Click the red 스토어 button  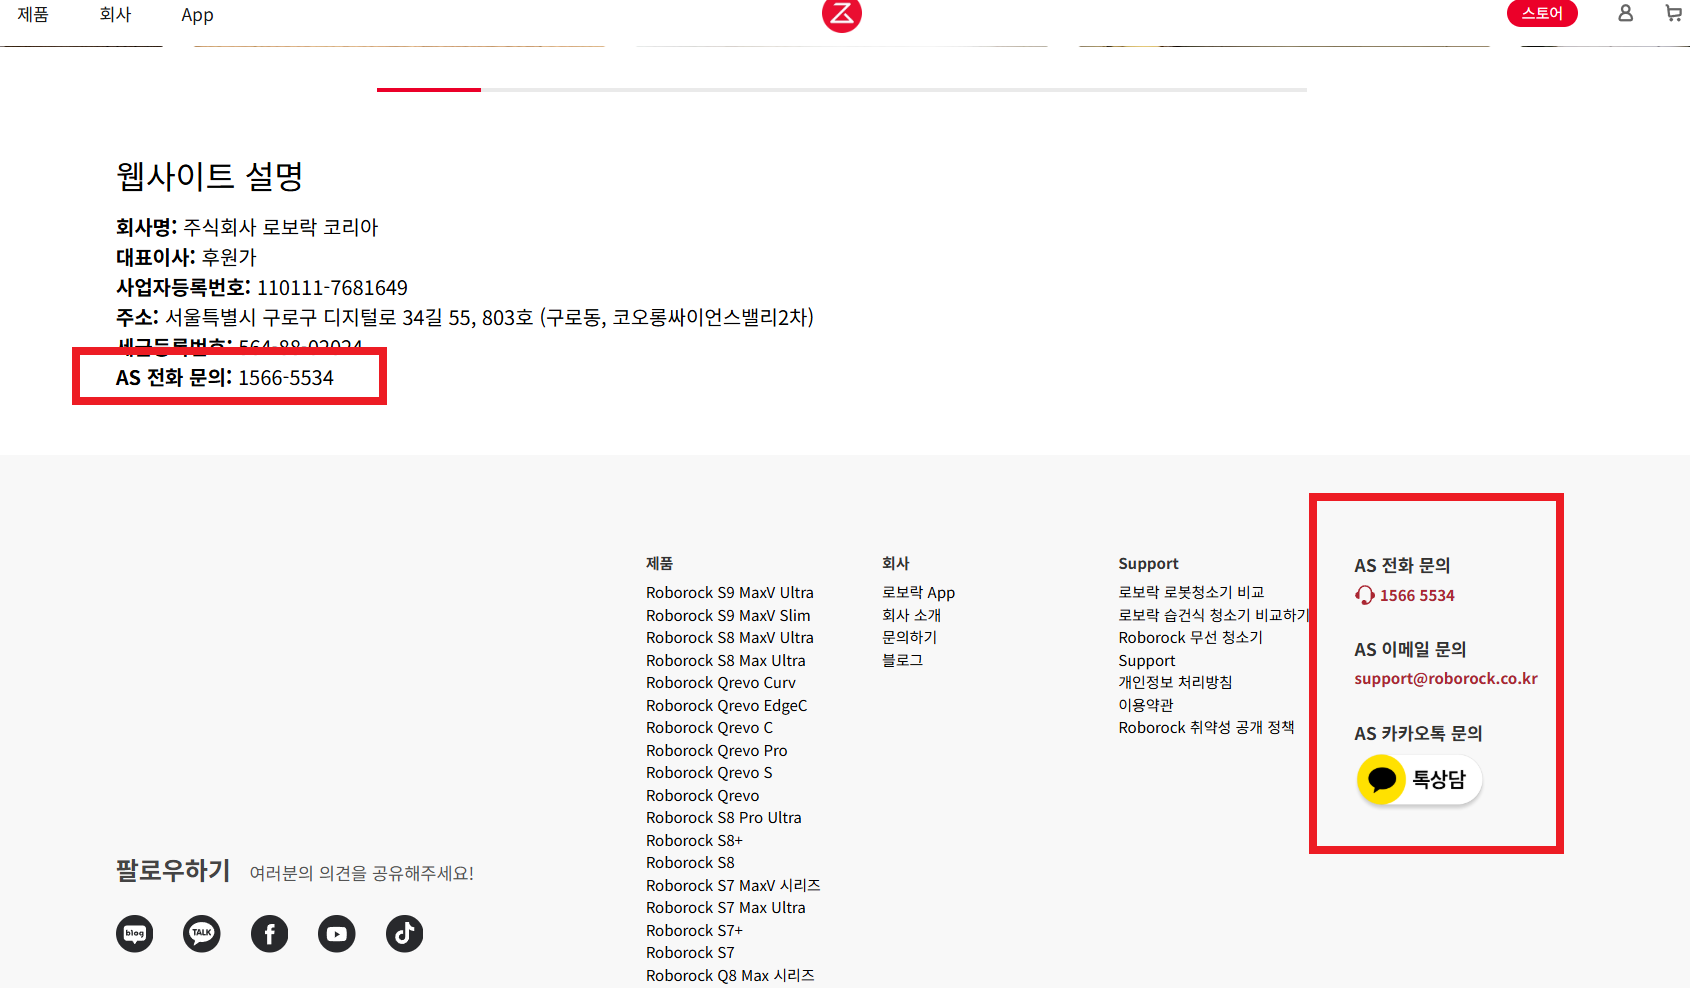1542,13
